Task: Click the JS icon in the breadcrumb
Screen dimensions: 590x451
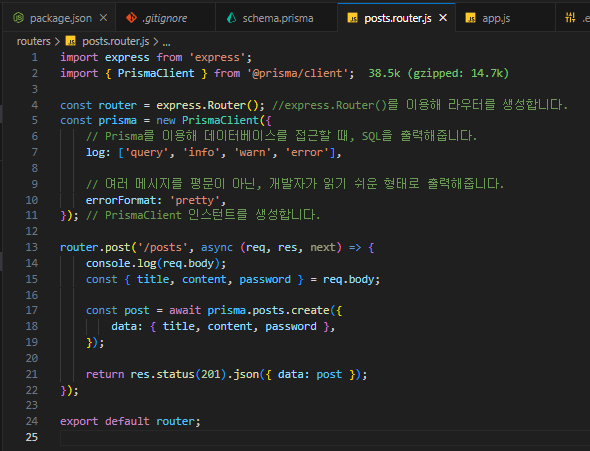Action: pos(71,41)
